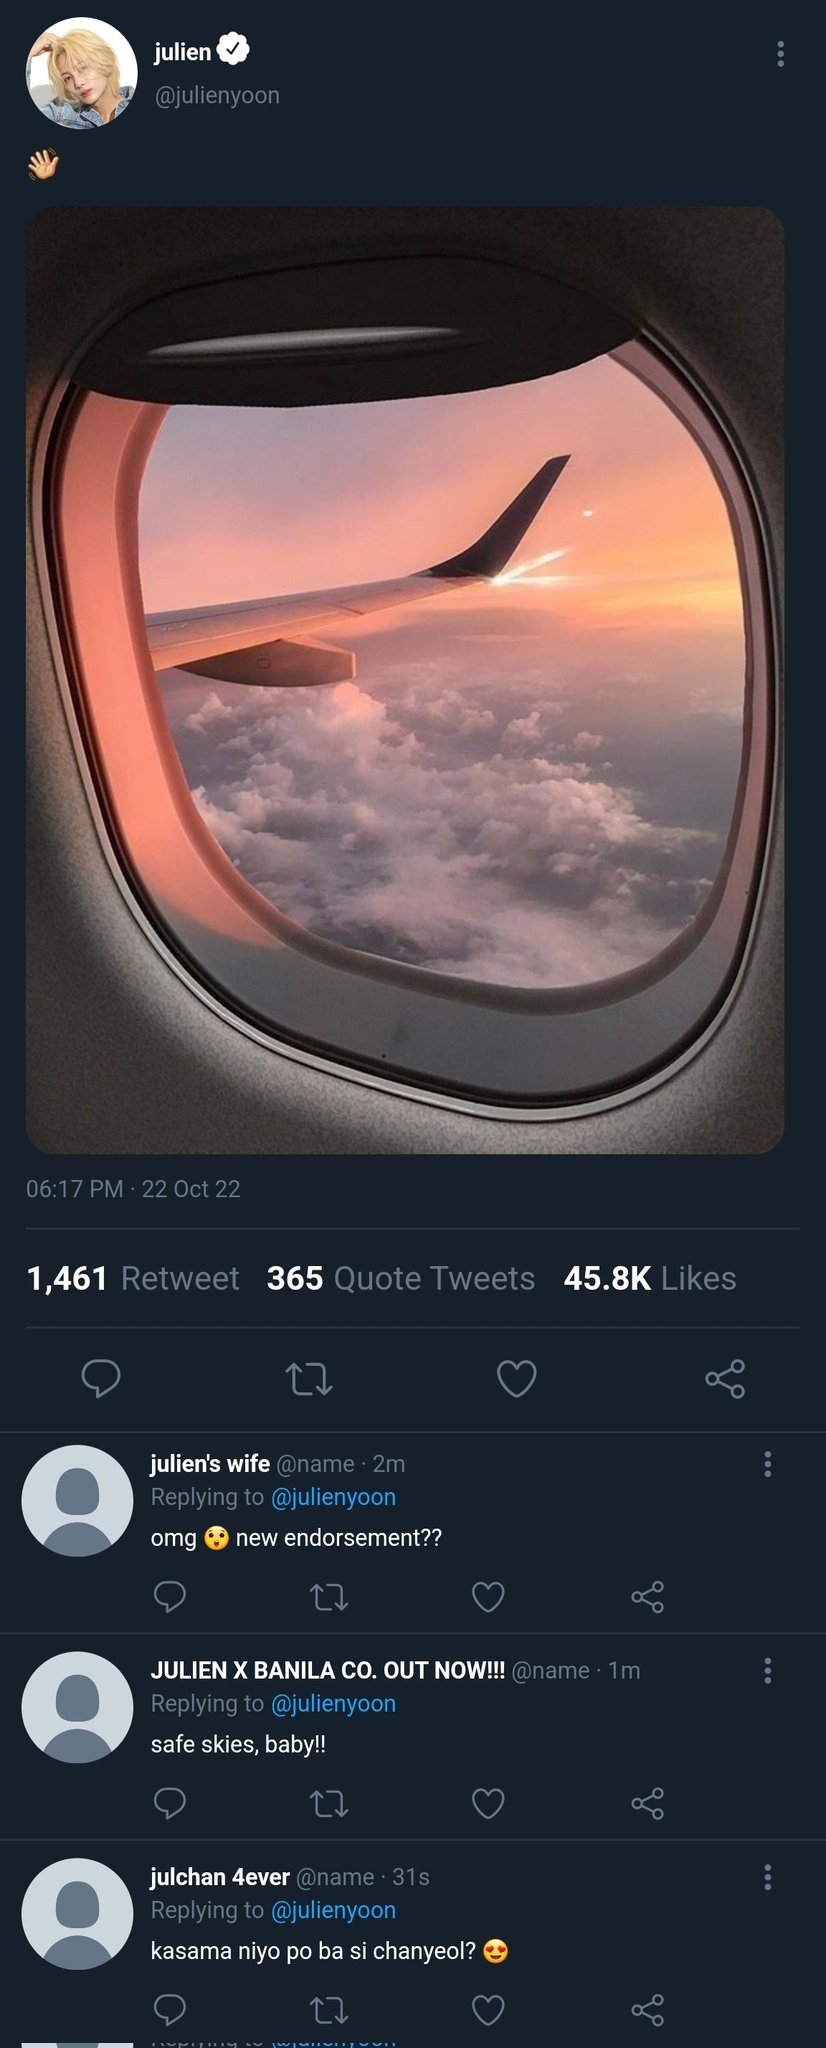The image size is (826, 2048).
Task: View the 45.8K Likes list
Action: [650, 1278]
